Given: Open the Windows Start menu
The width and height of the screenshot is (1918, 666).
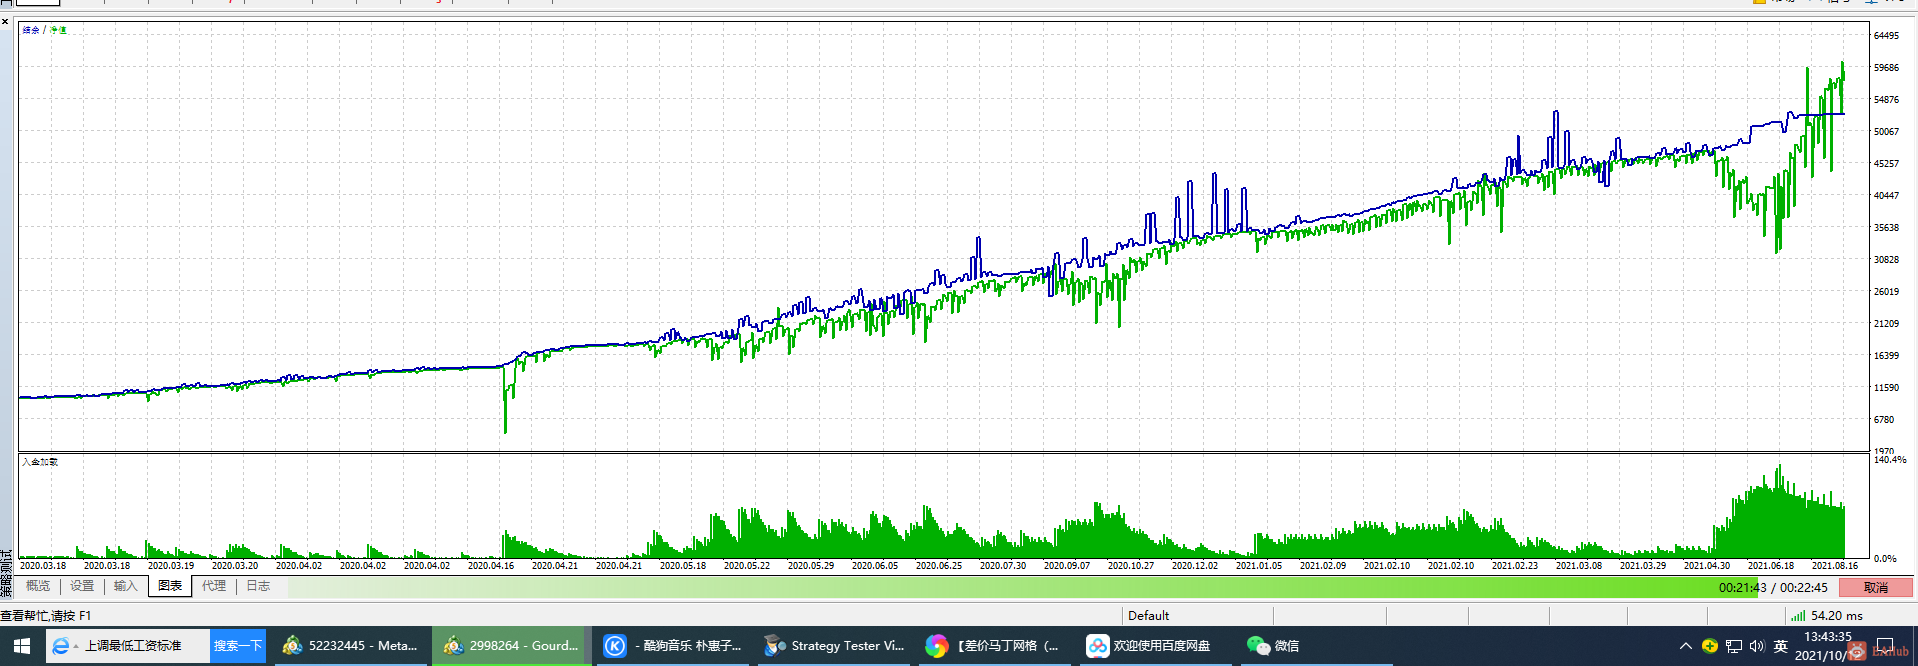Looking at the screenshot, I should point(22,646).
